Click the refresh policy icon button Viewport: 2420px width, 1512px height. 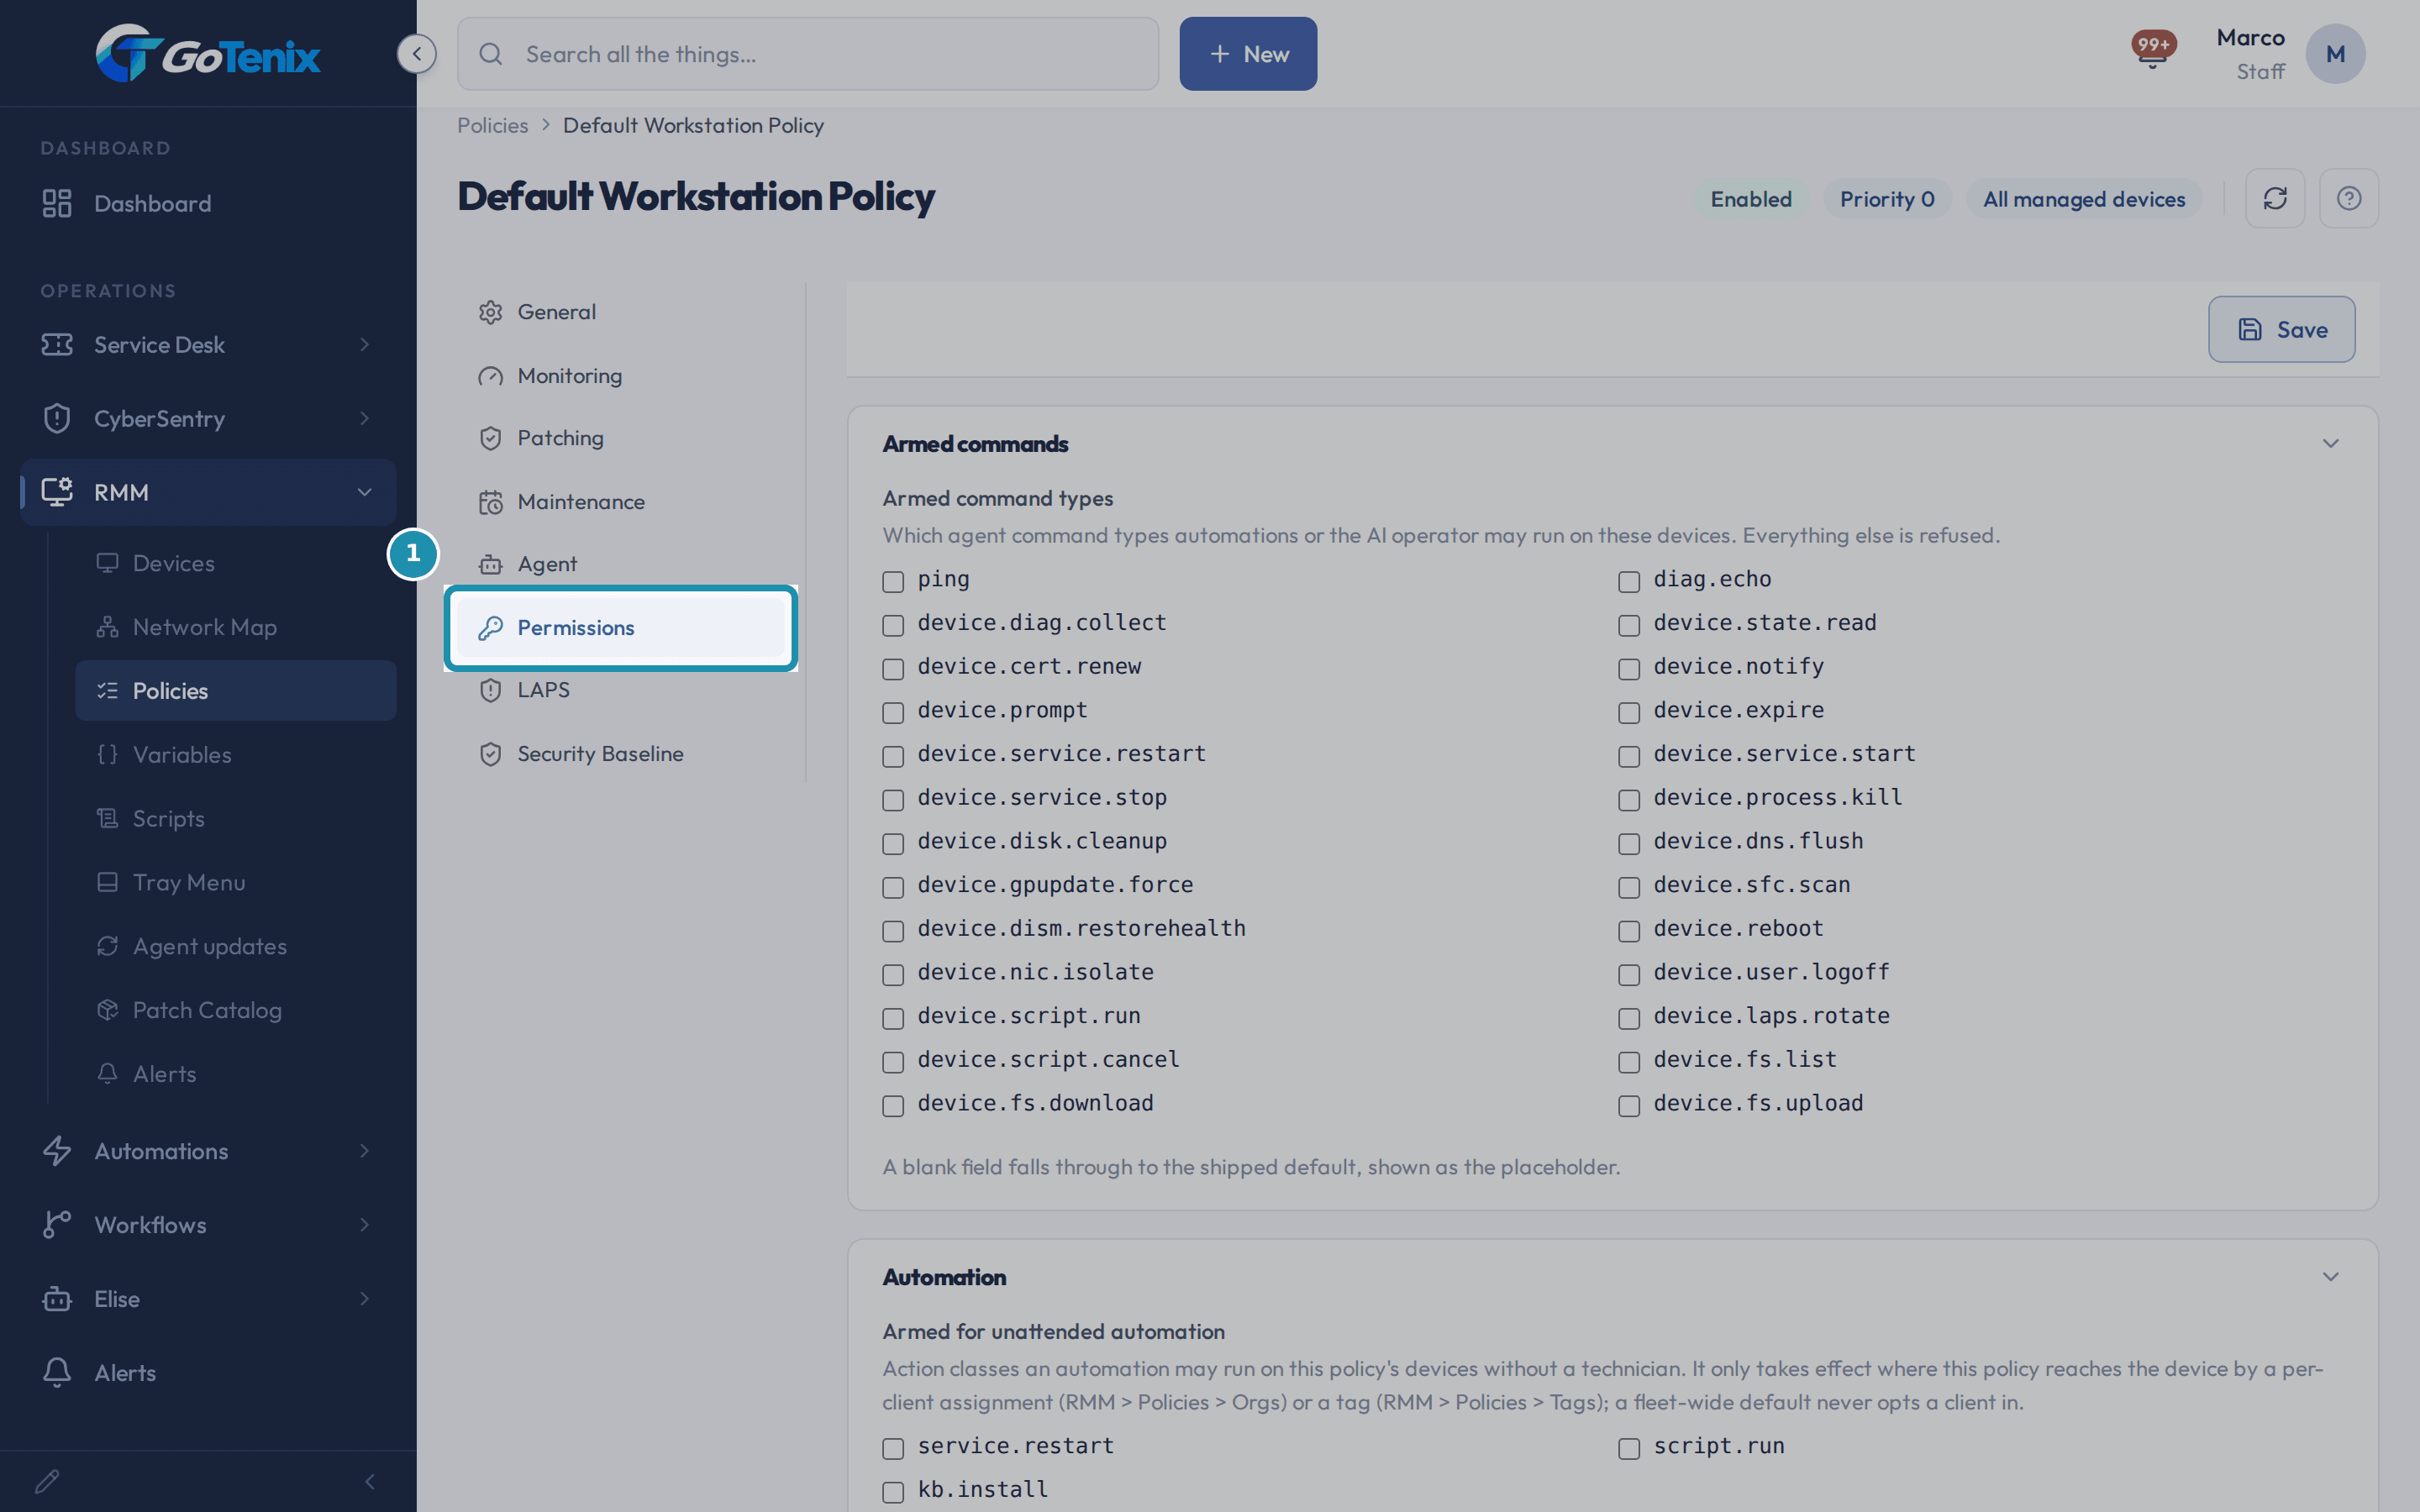point(2275,198)
